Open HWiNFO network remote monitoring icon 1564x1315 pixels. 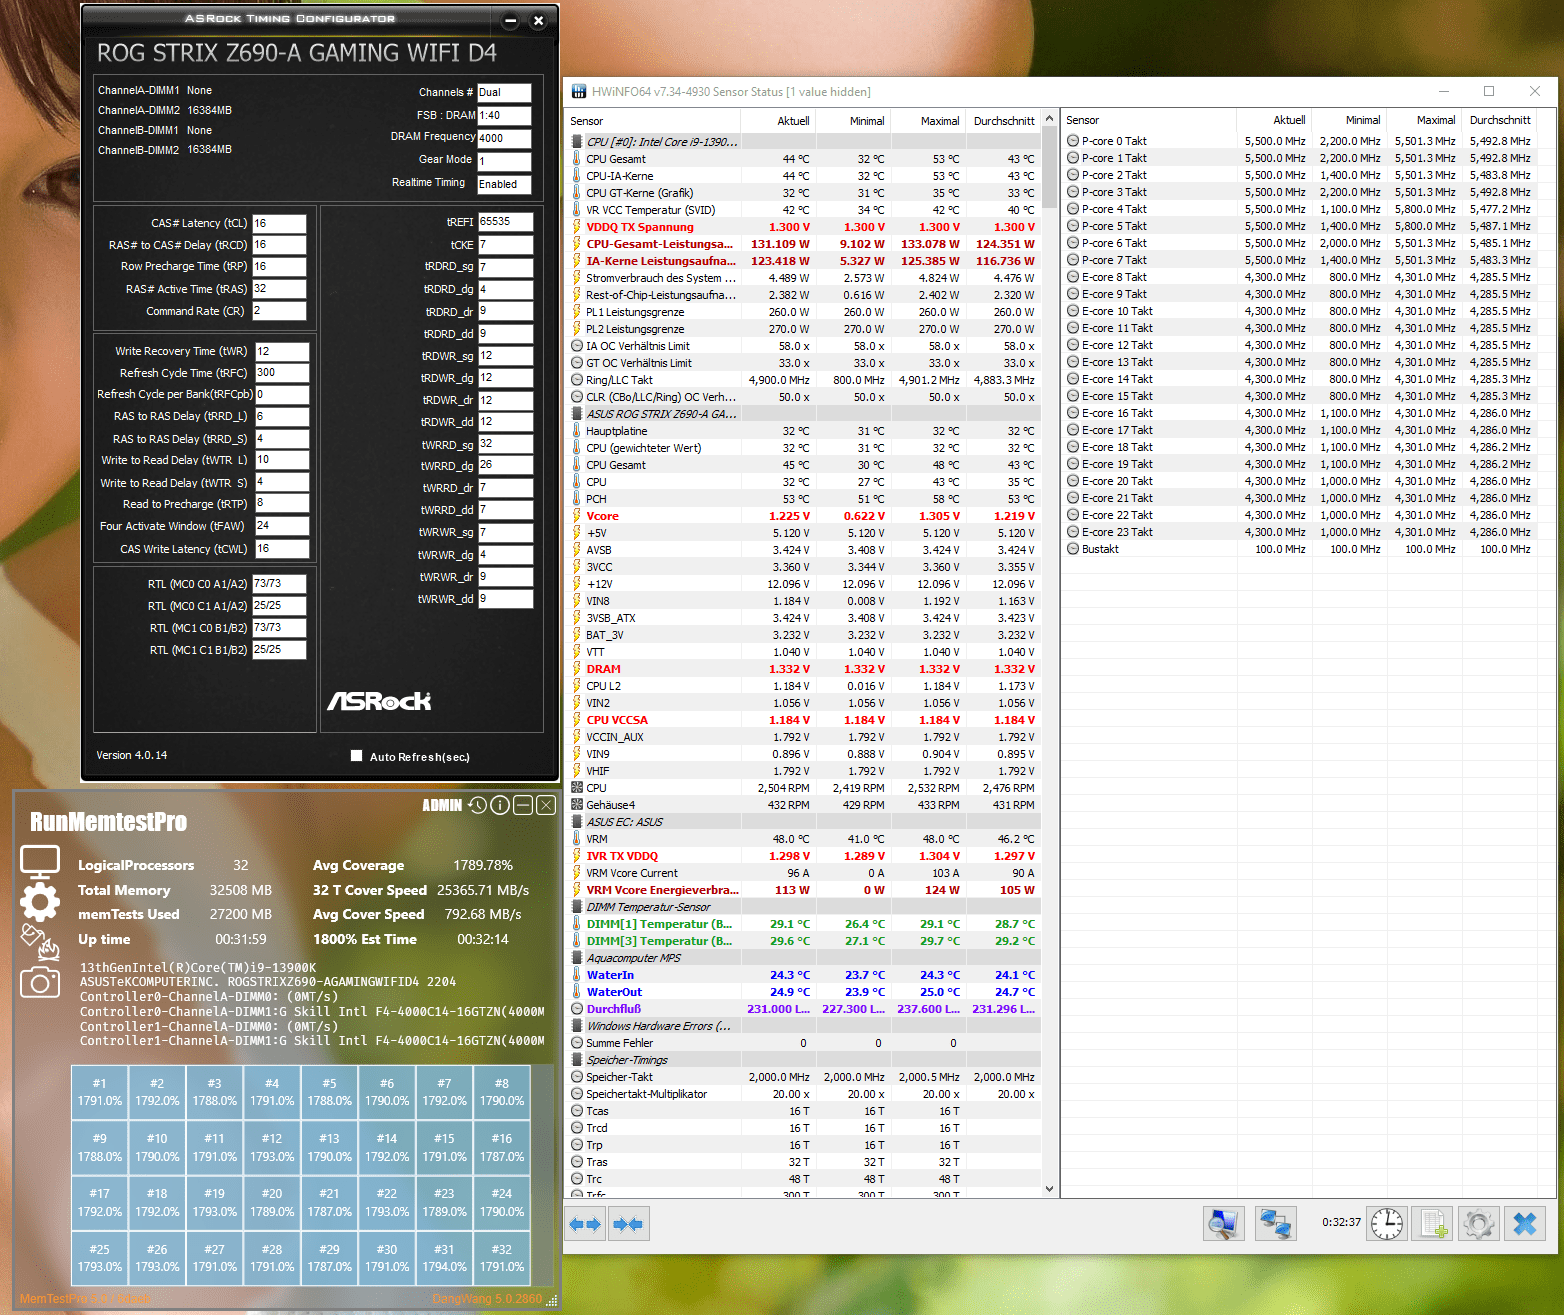click(1275, 1223)
